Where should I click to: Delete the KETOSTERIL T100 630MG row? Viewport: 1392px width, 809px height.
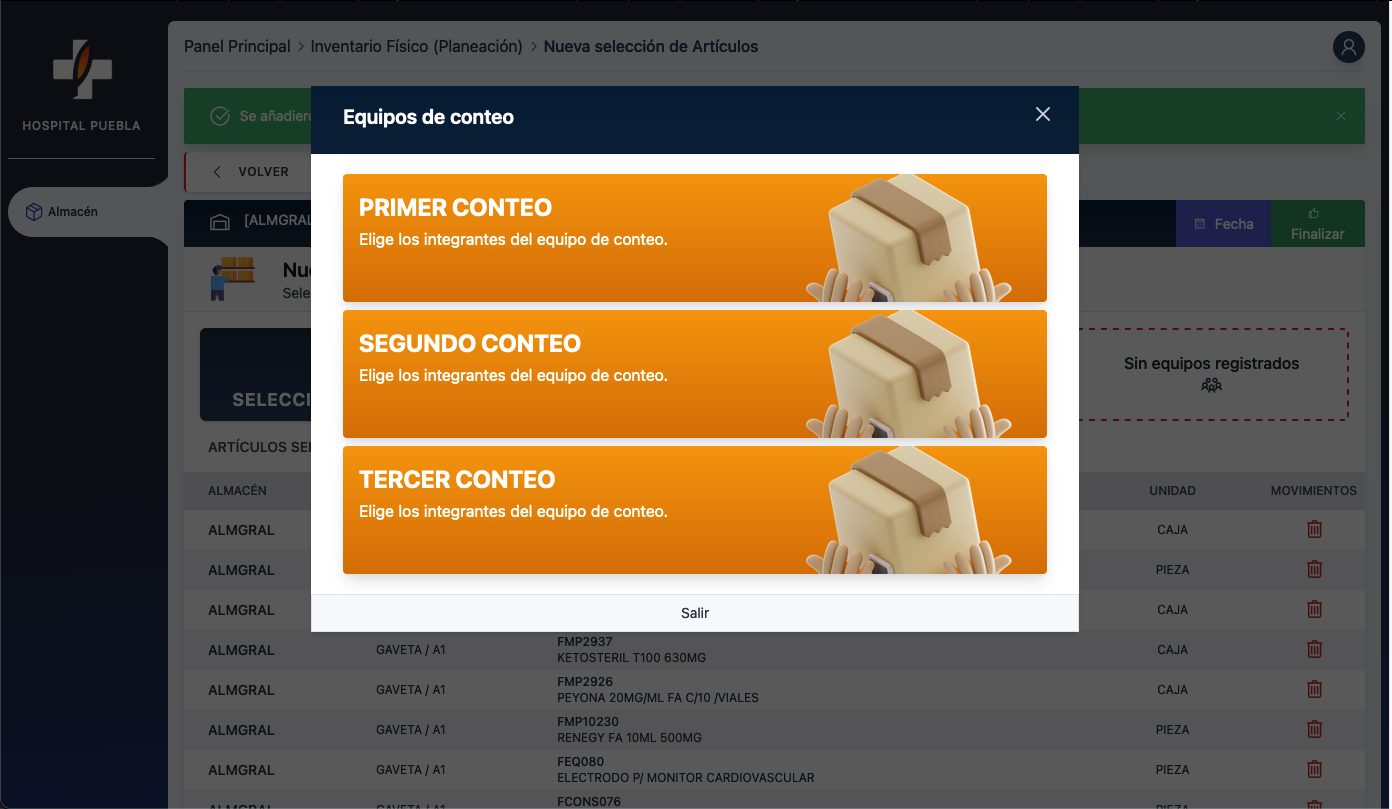click(1314, 650)
